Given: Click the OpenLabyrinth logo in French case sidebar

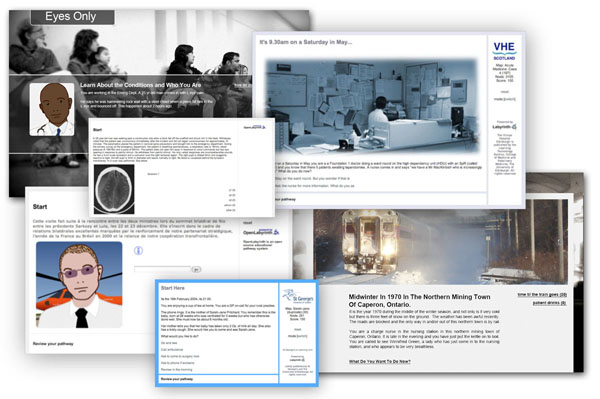Looking at the screenshot, I should pos(261,232).
